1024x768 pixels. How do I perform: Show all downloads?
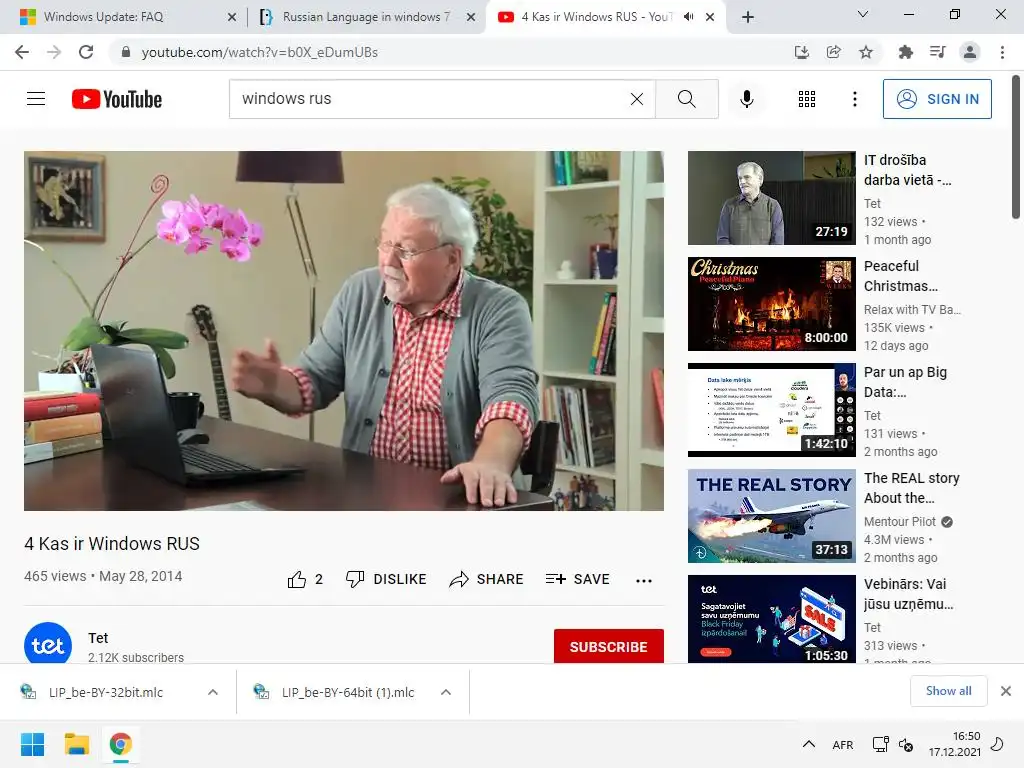point(948,691)
